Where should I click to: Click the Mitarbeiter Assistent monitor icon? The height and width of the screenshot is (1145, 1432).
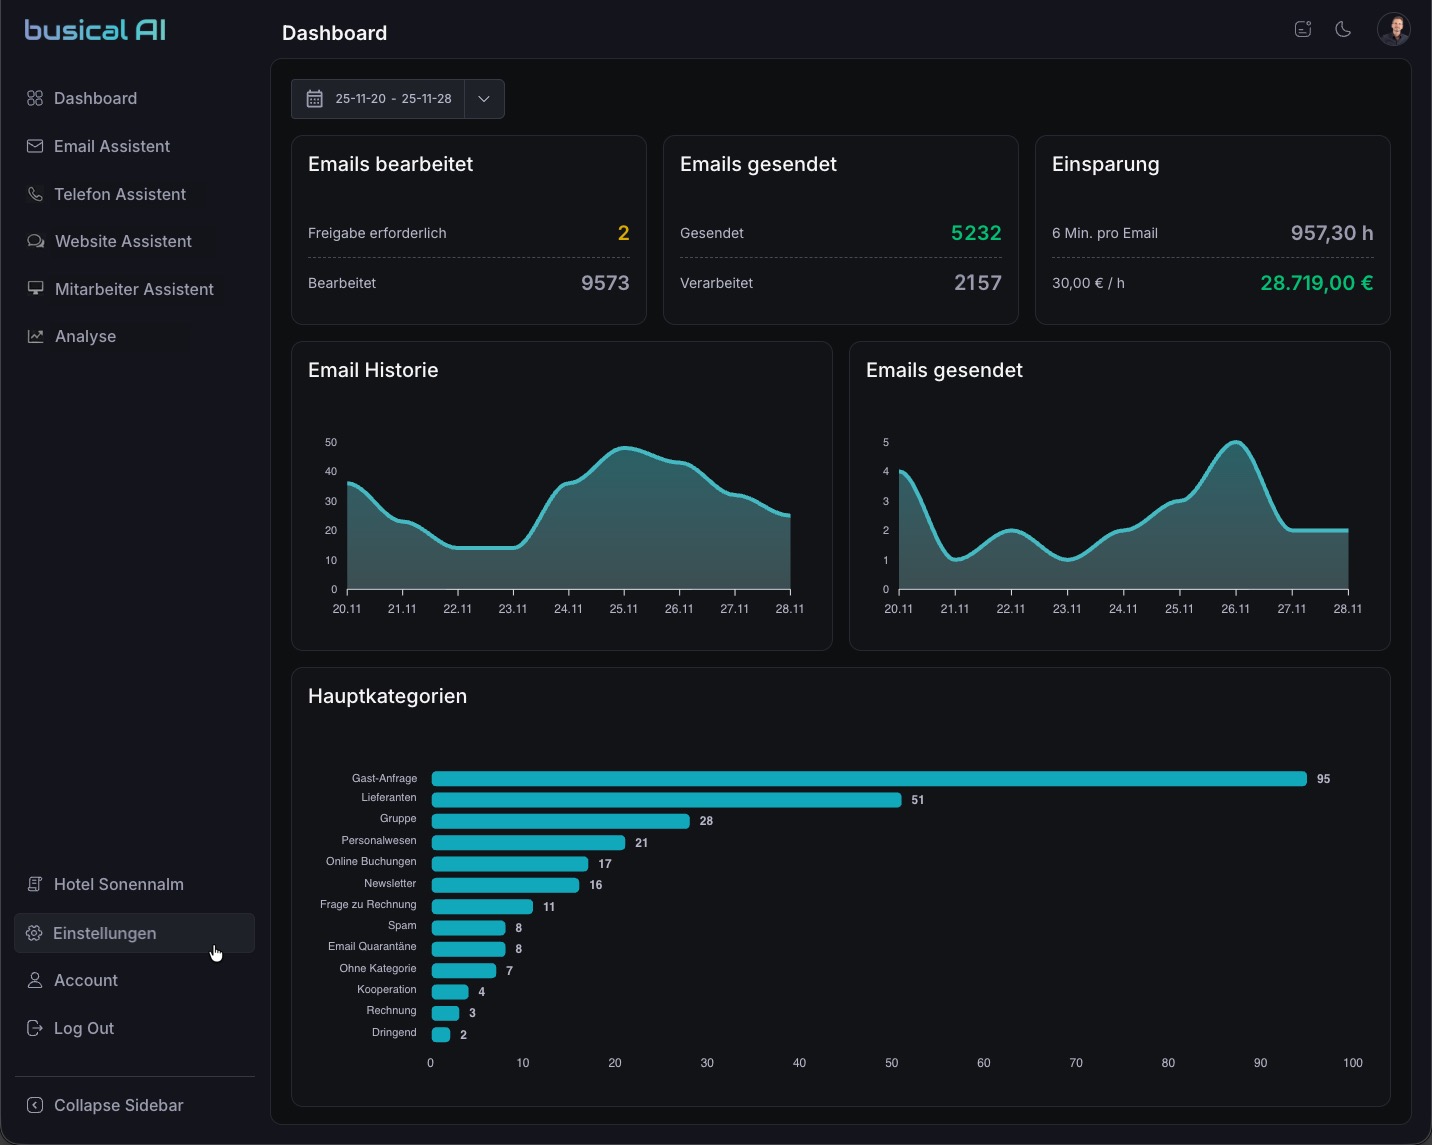tap(35, 289)
